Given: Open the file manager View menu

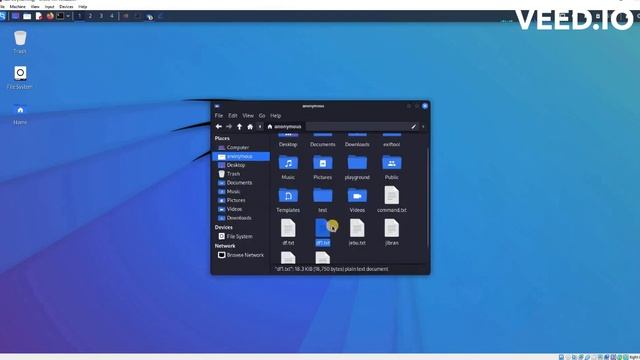Looking at the screenshot, I should [x=248, y=116].
